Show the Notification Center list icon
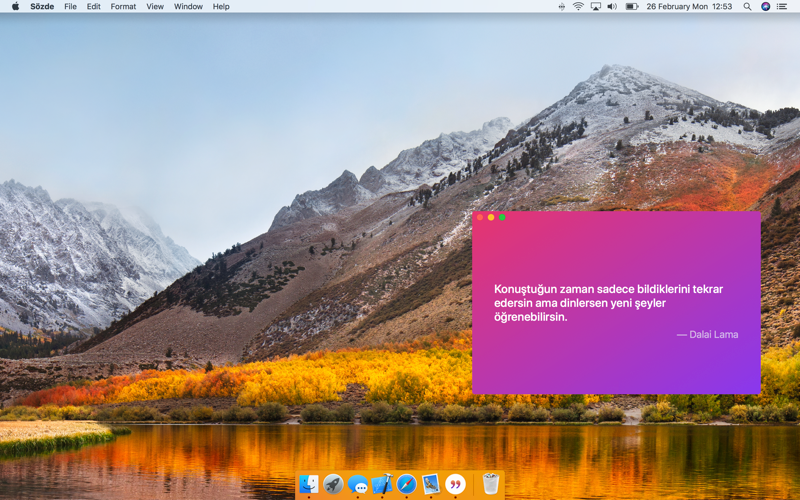 coord(782,7)
